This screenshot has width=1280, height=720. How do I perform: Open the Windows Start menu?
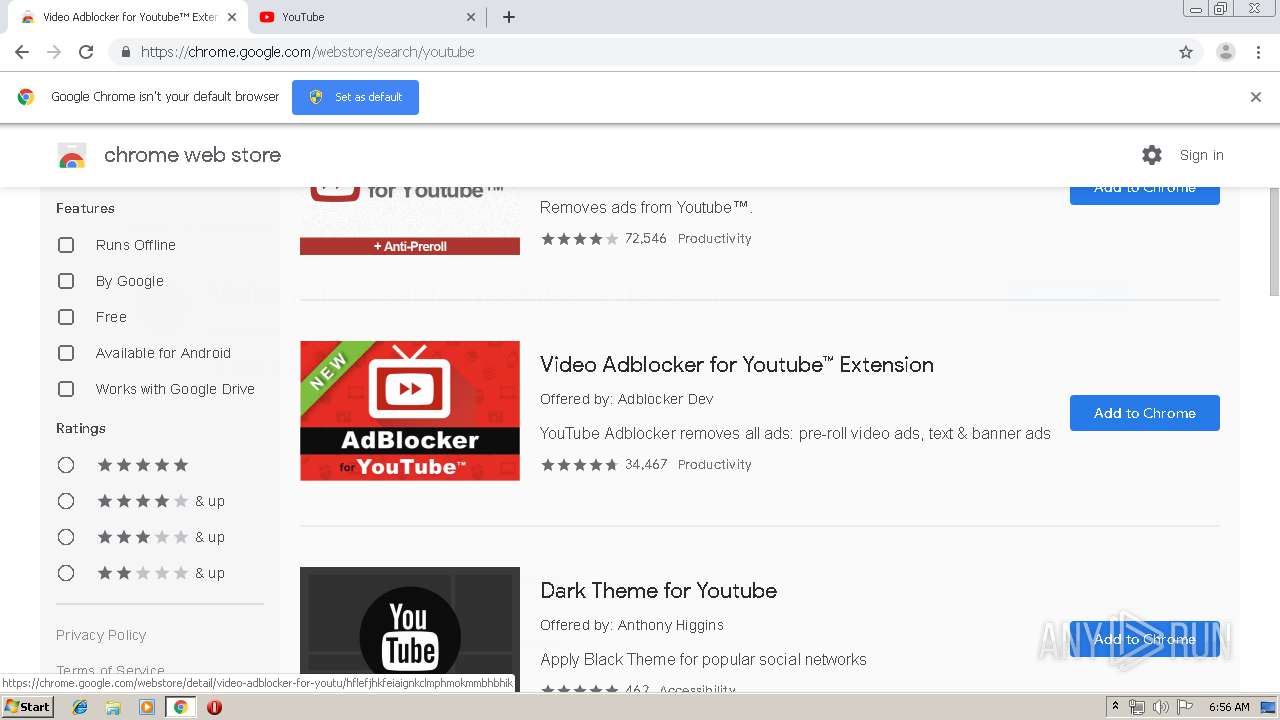pos(27,707)
